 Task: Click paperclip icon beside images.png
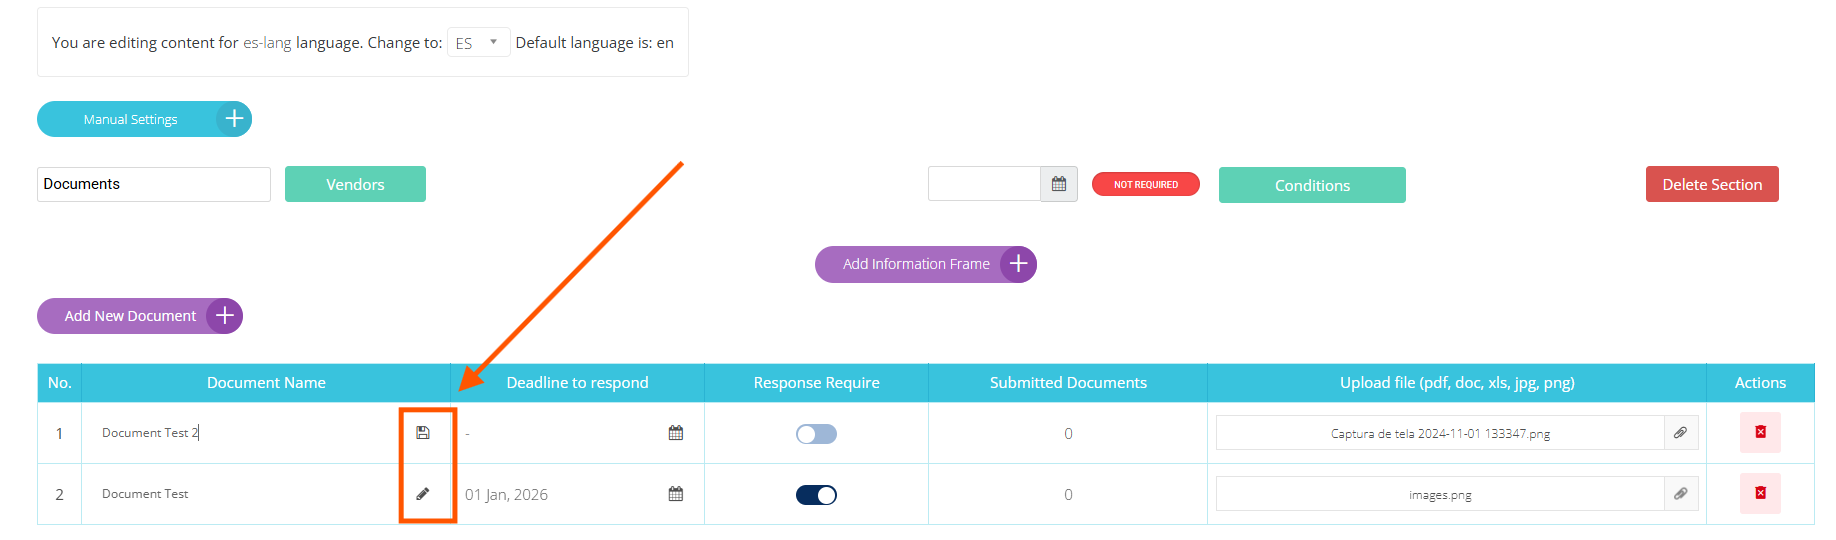[1680, 494]
